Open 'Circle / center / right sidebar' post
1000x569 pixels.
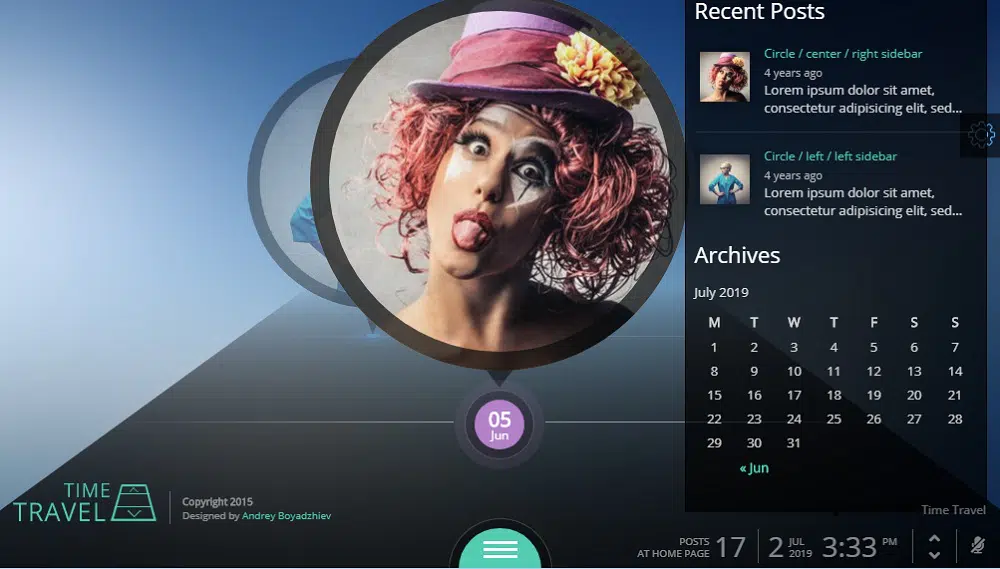pyautogui.click(x=842, y=54)
